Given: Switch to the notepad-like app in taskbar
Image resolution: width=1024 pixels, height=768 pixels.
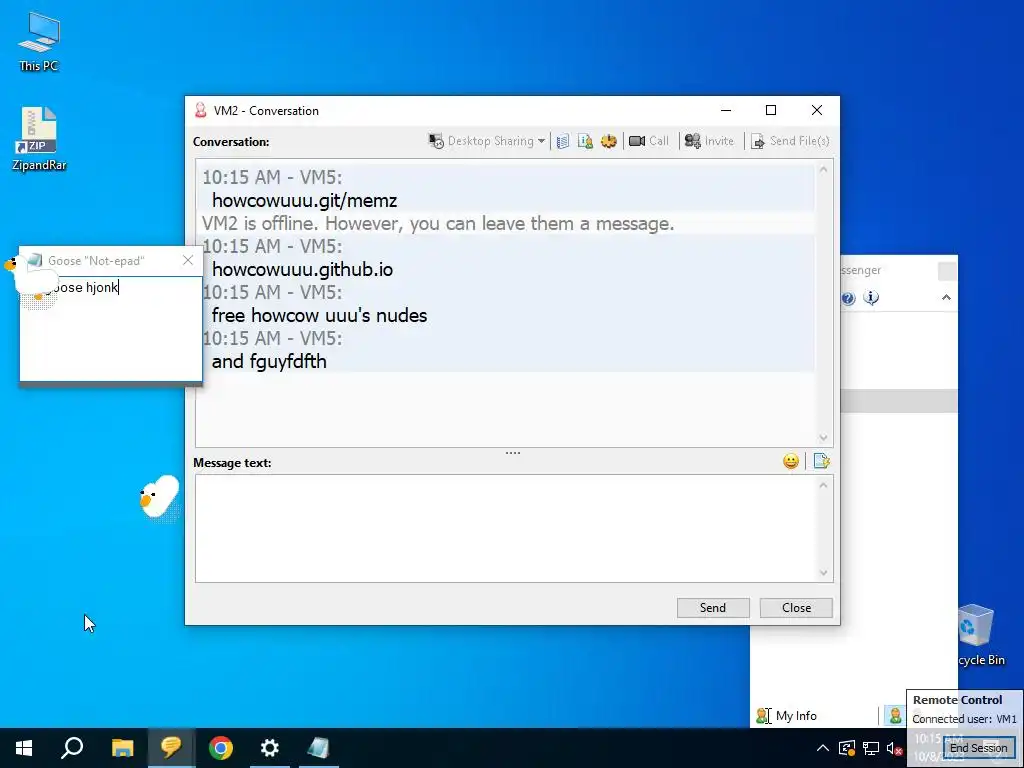Looking at the screenshot, I should (319, 748).
